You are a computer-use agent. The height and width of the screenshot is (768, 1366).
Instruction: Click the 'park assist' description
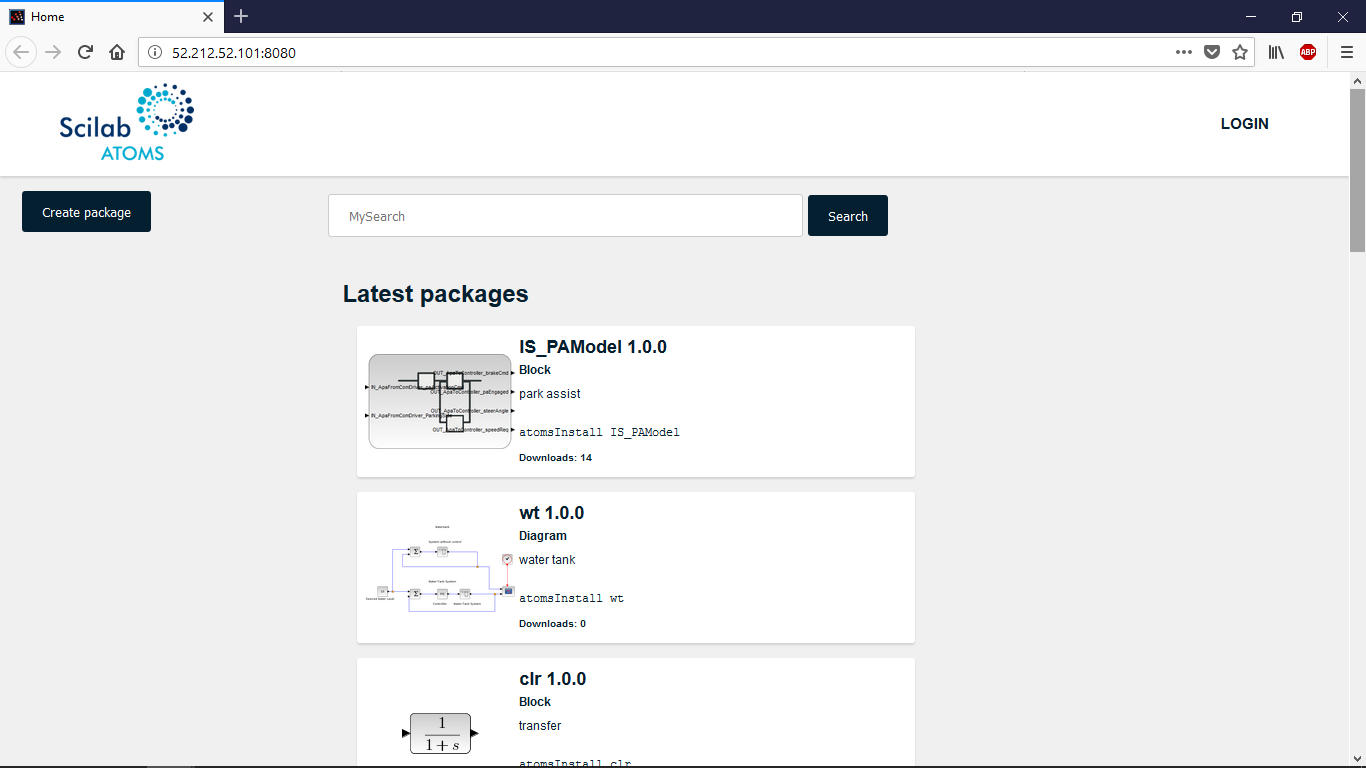pos(550,394)
